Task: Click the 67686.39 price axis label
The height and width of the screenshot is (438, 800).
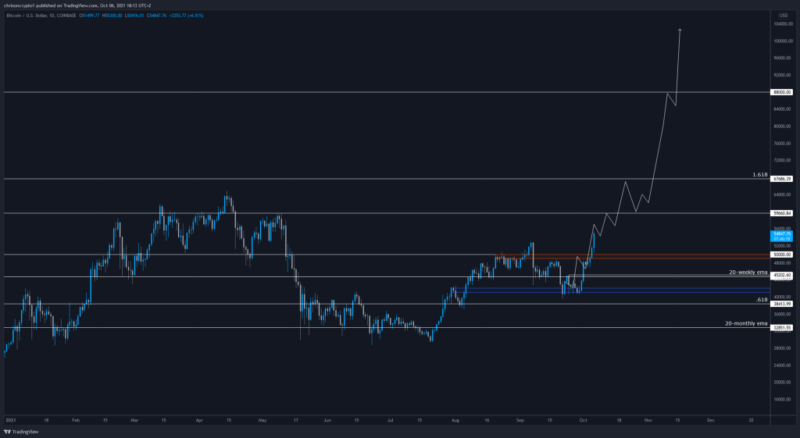Action: click(x=781, y=179)
